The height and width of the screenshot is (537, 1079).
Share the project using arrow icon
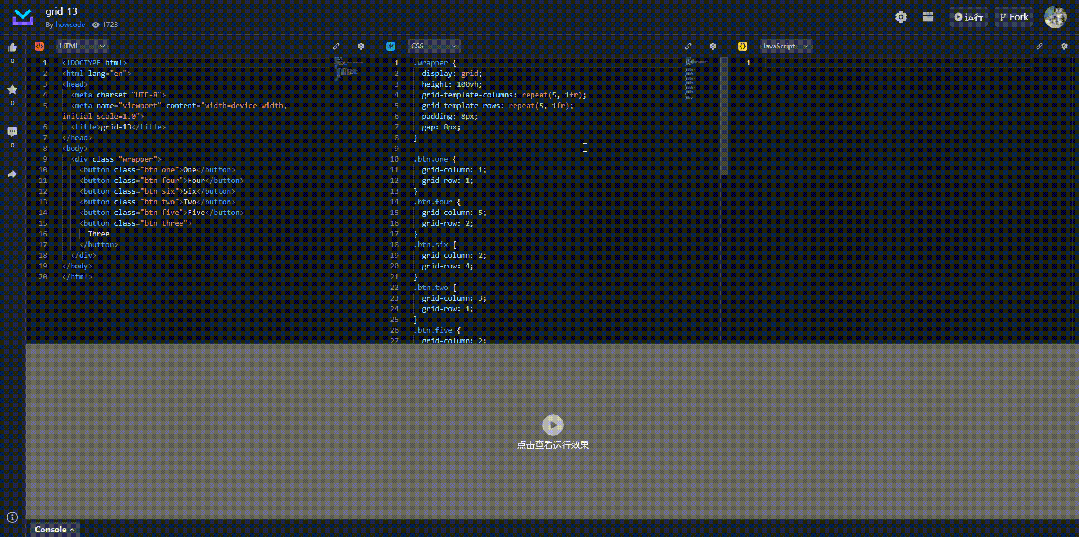pyautogui.click(x=12, y=174)
